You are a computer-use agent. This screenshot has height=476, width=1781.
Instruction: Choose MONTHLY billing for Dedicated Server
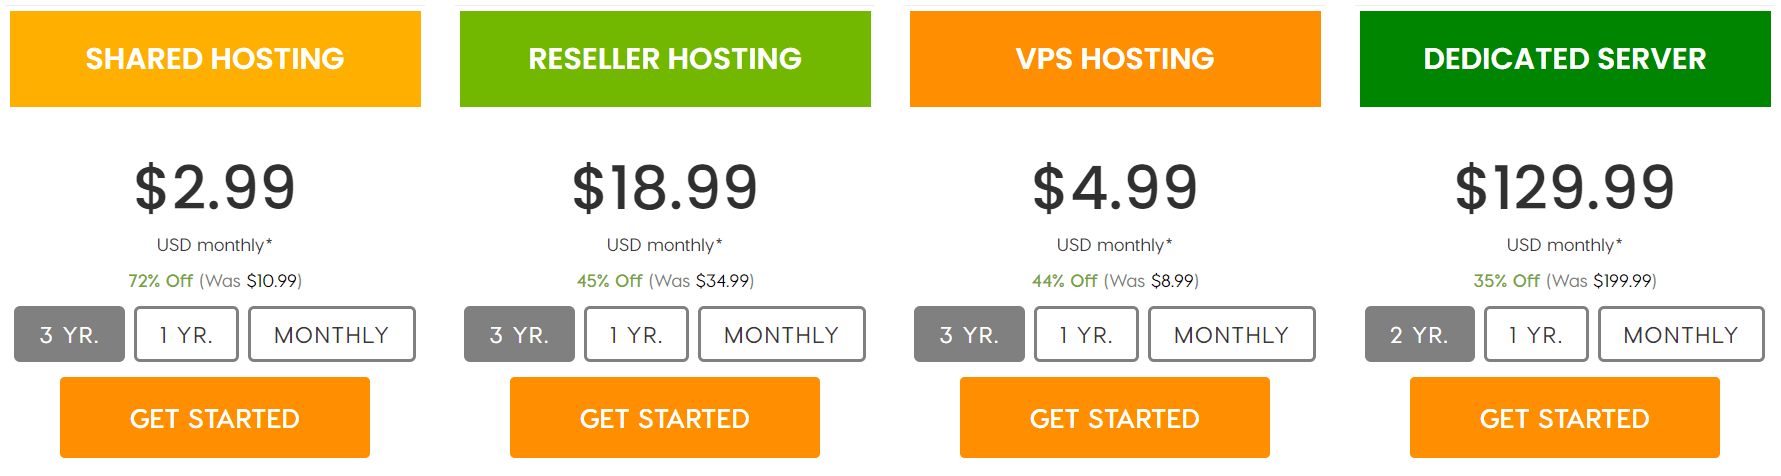click(1681, 334)
